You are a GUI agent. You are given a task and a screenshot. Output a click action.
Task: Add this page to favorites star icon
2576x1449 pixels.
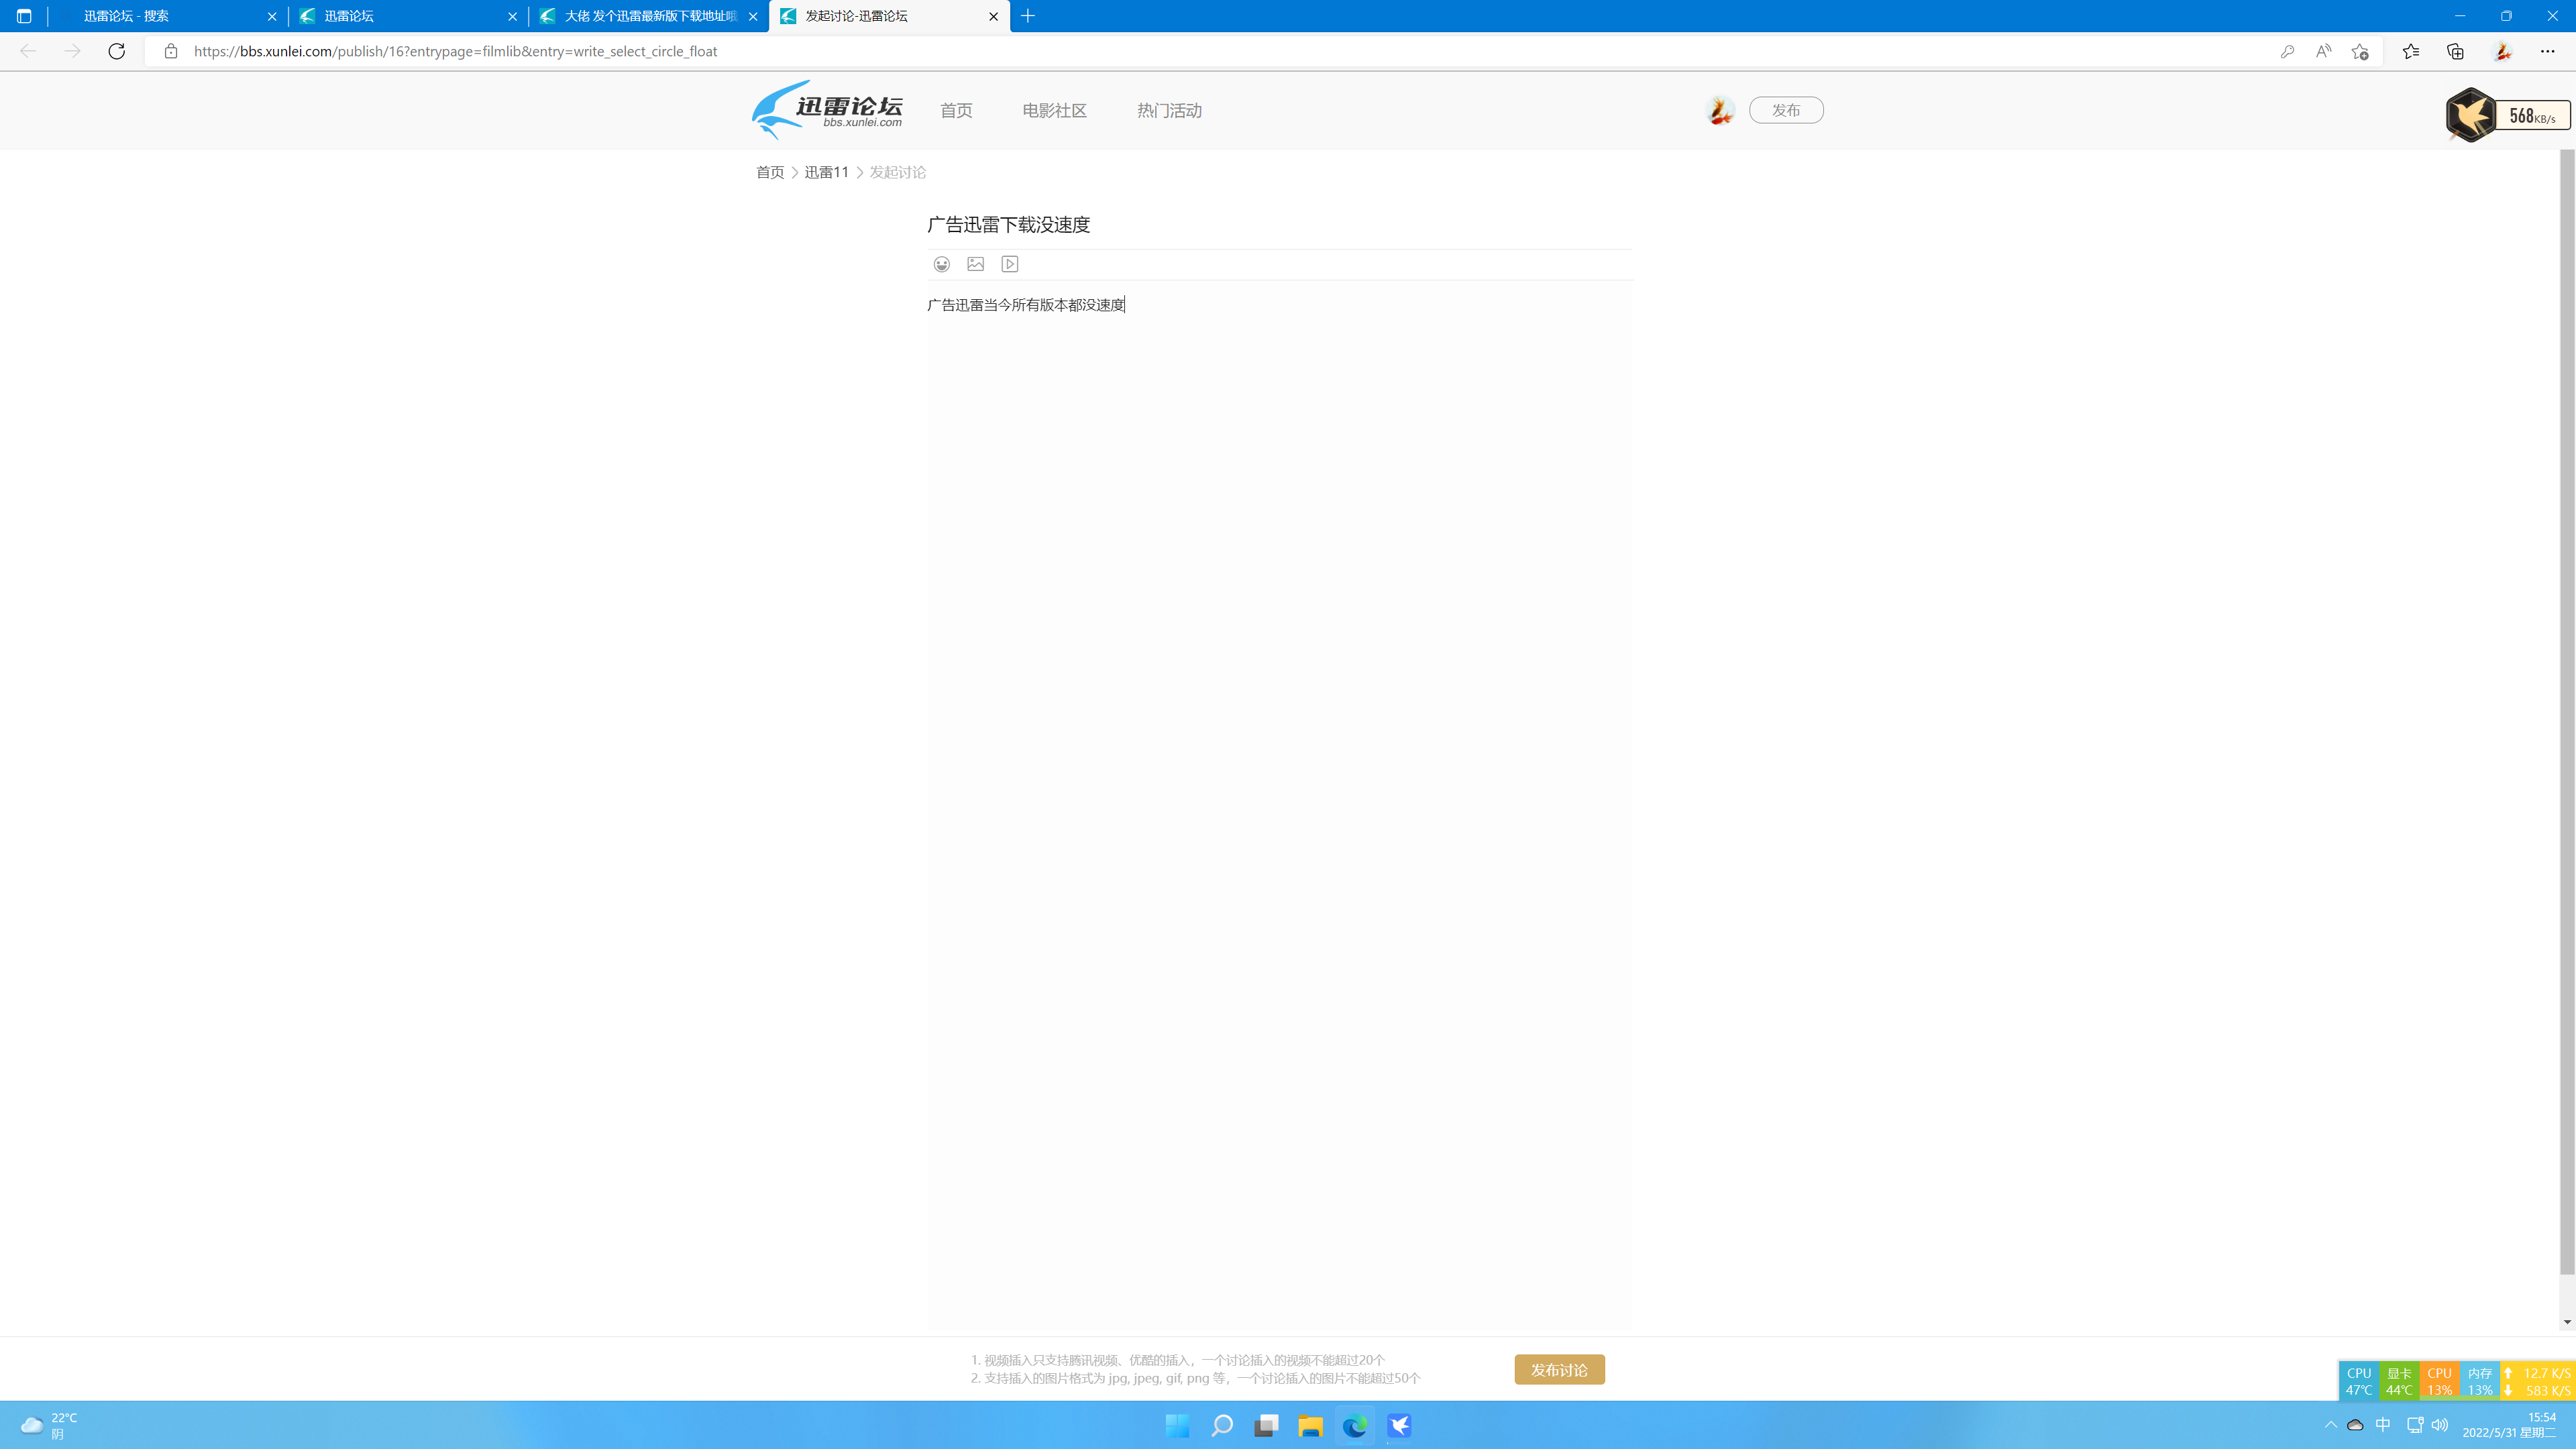(x=2360, y=51)
